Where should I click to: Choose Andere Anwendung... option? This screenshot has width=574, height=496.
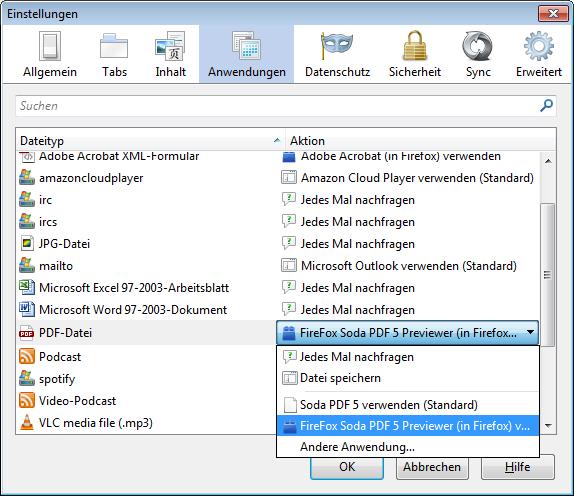408,447
